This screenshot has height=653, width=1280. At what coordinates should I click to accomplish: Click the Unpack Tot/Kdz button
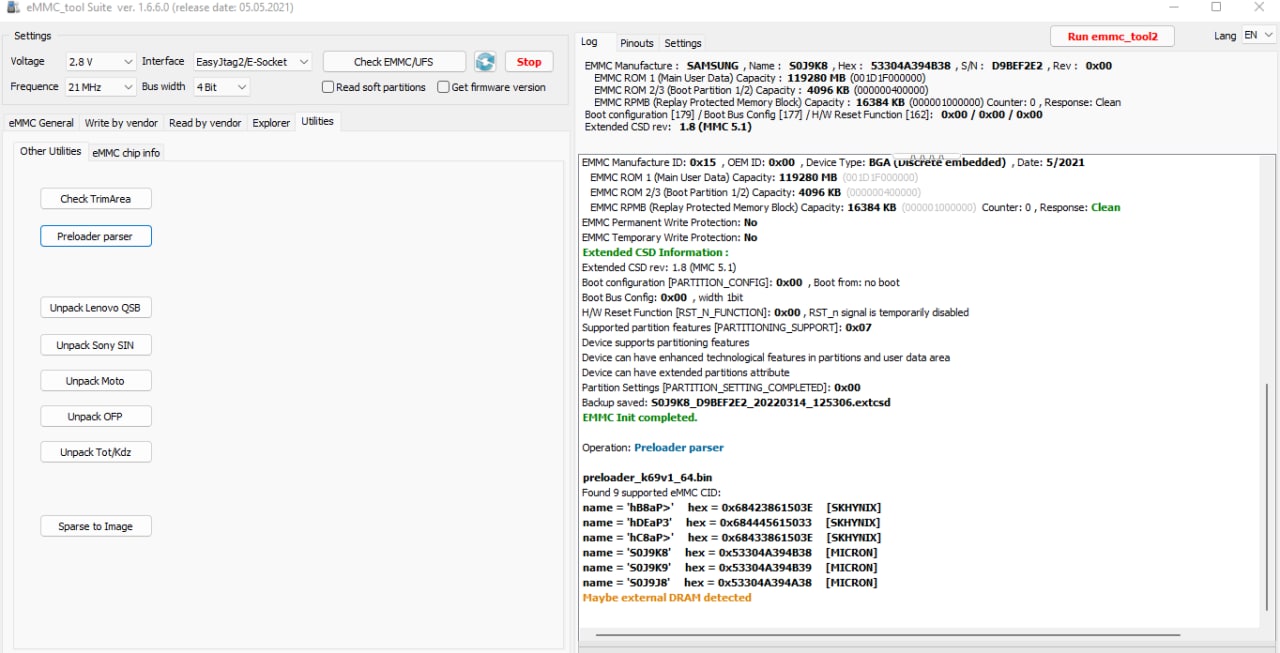point(96,452)
